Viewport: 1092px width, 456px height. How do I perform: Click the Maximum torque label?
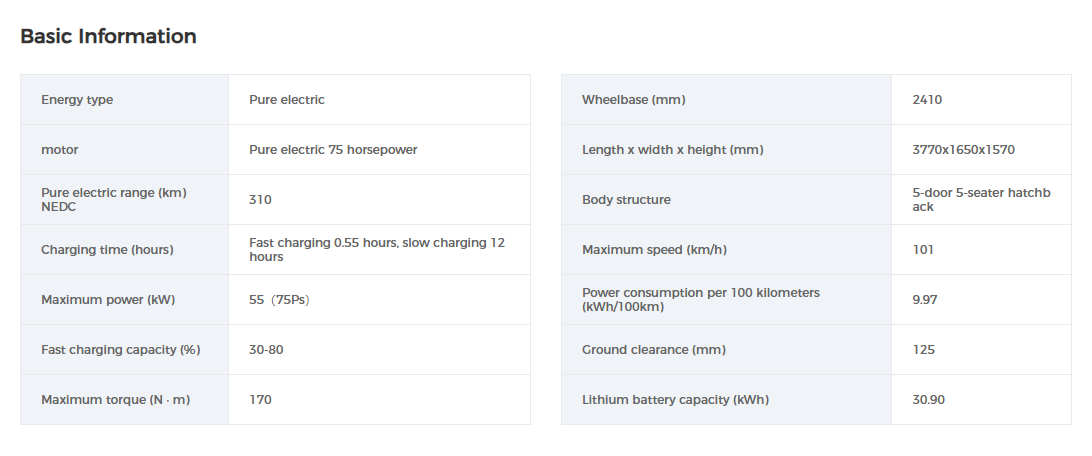coord(115,400)
